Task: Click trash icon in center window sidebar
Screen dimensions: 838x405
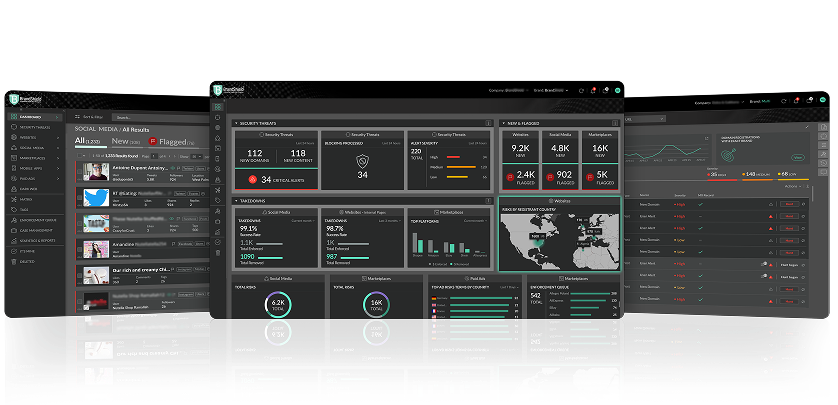Action: 218,252
